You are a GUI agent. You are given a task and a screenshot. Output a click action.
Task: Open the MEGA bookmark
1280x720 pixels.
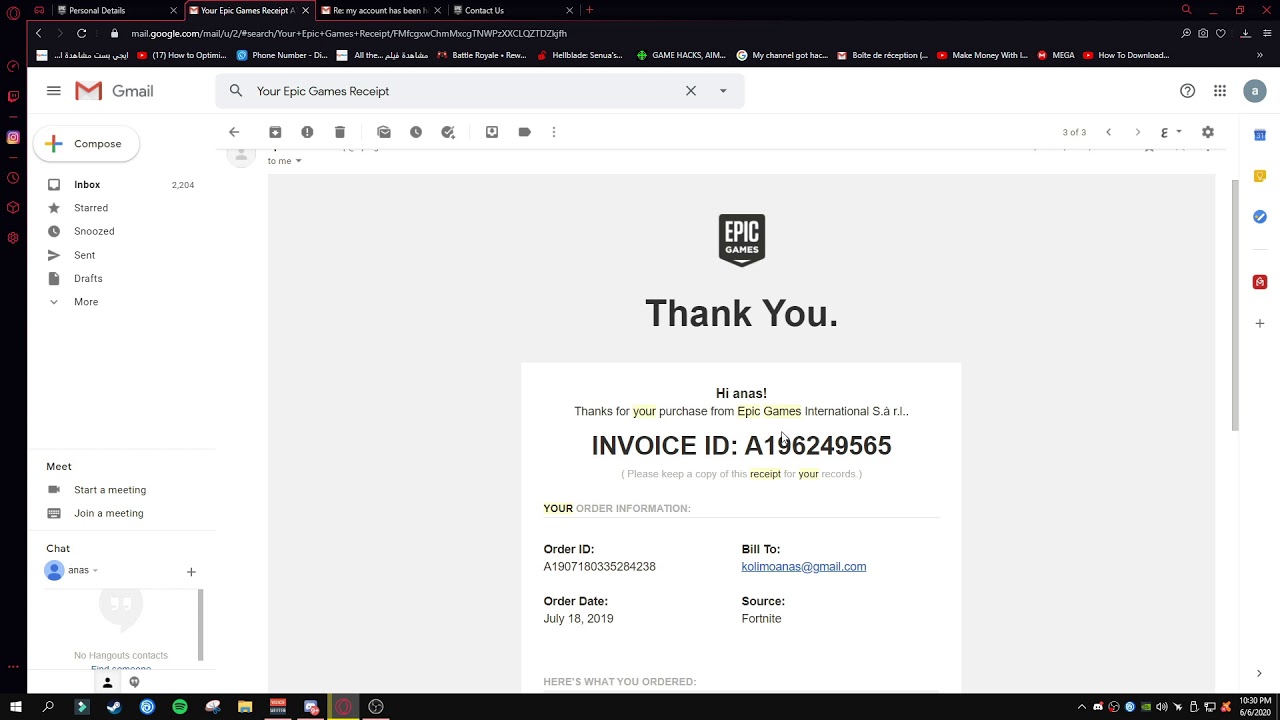point(1056,55)
